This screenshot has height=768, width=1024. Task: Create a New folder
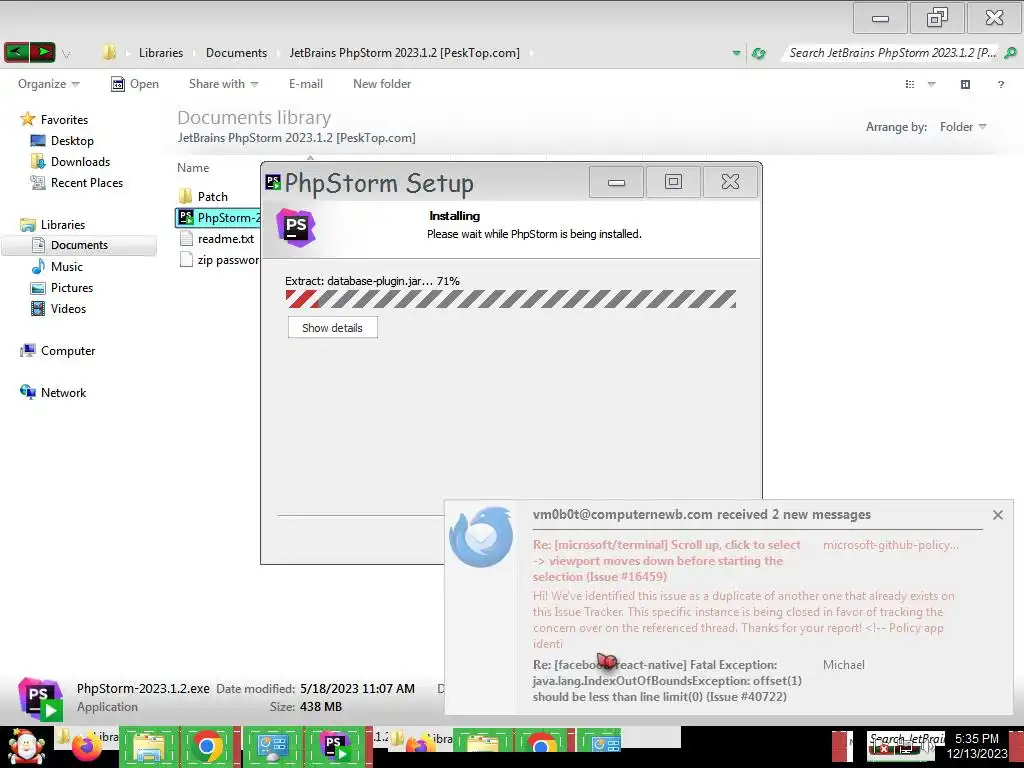[382, 84]
